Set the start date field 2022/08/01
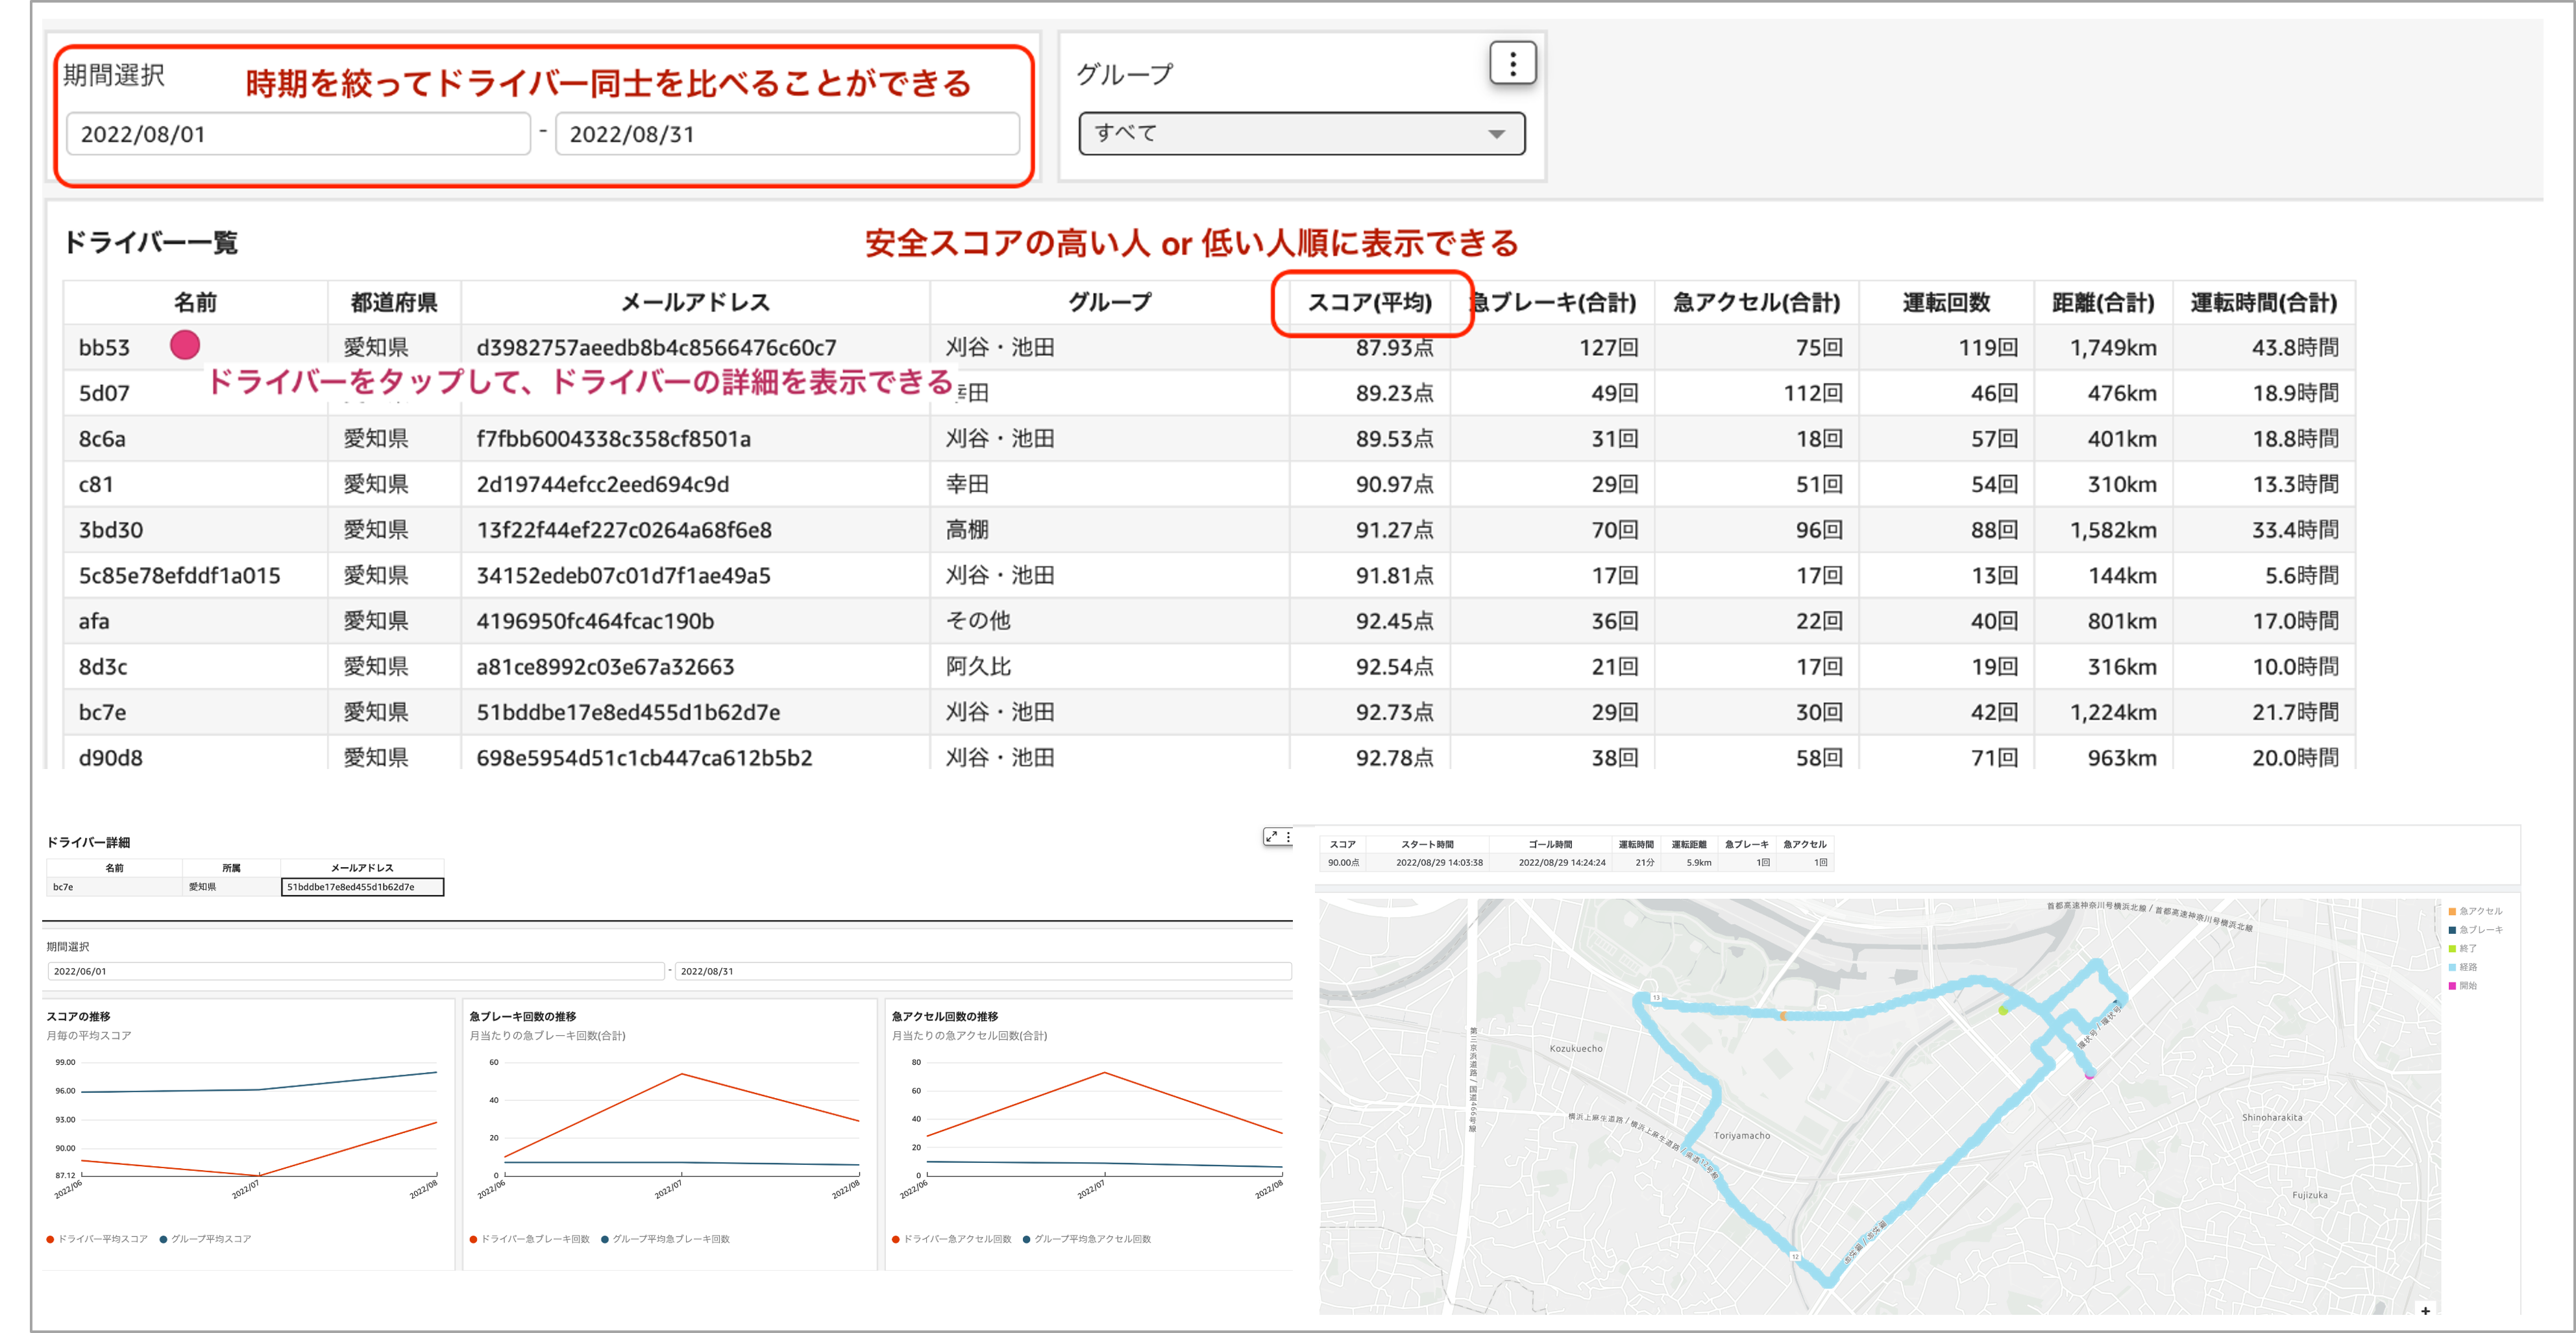This screenshot has height=1333, width=2576. (298, 134)
